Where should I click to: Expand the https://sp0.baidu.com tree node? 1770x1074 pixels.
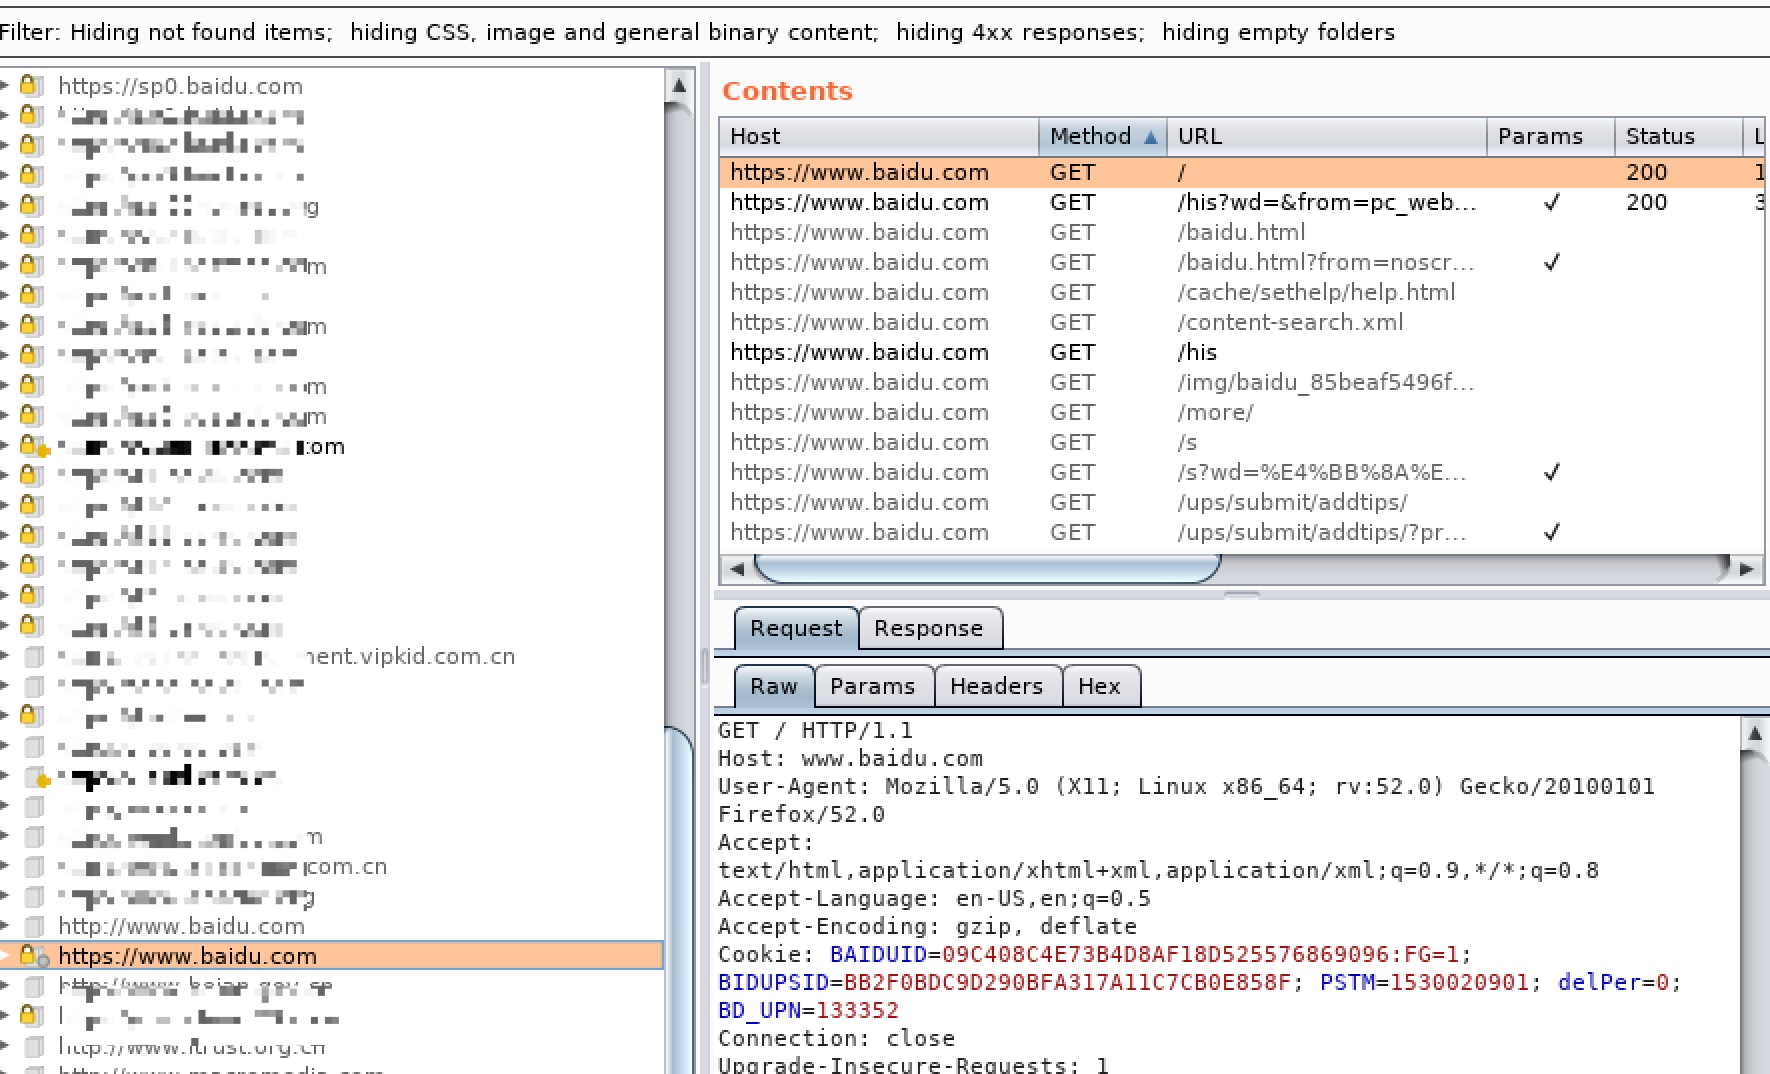pos(6,86)
